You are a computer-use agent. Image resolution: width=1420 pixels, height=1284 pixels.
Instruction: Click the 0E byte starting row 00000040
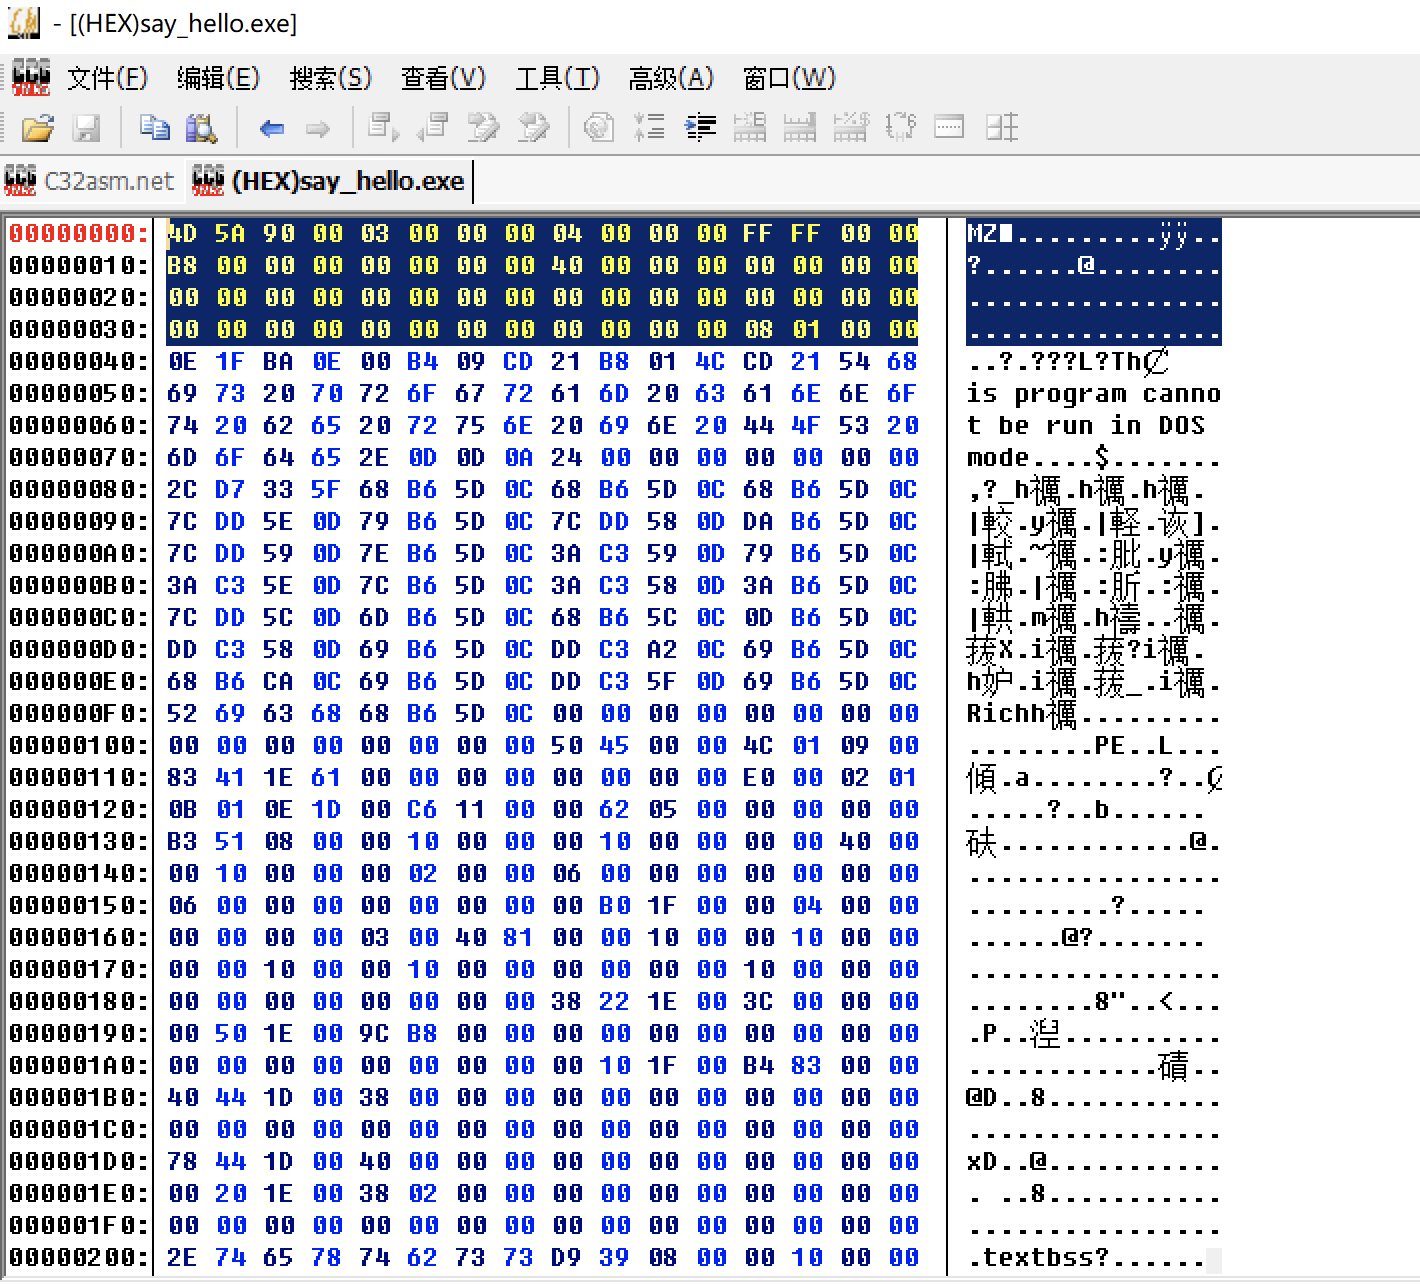tap(182, 361)
